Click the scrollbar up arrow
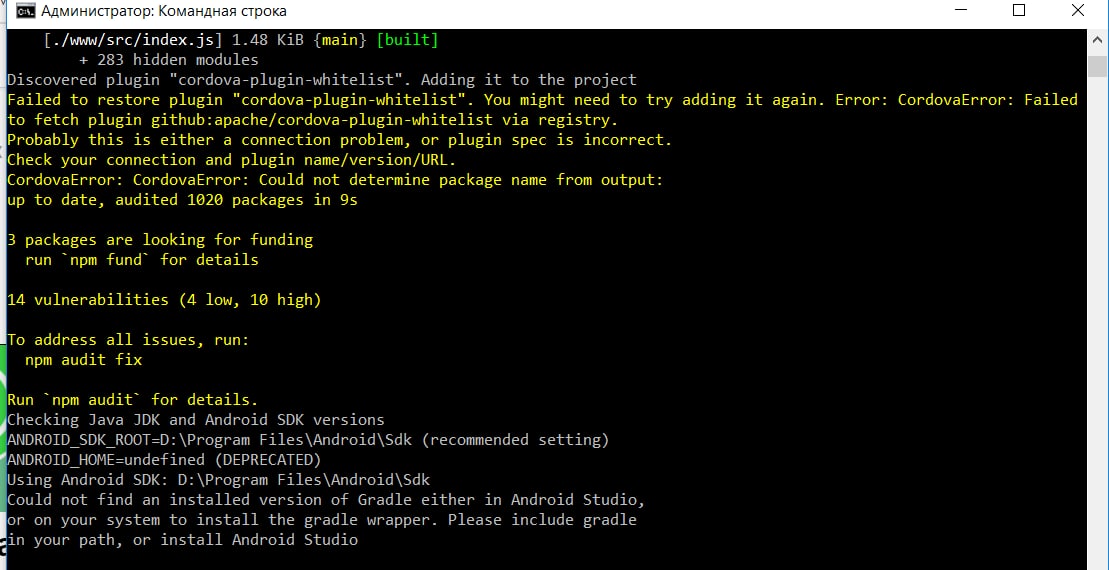 click(1097, 39)
